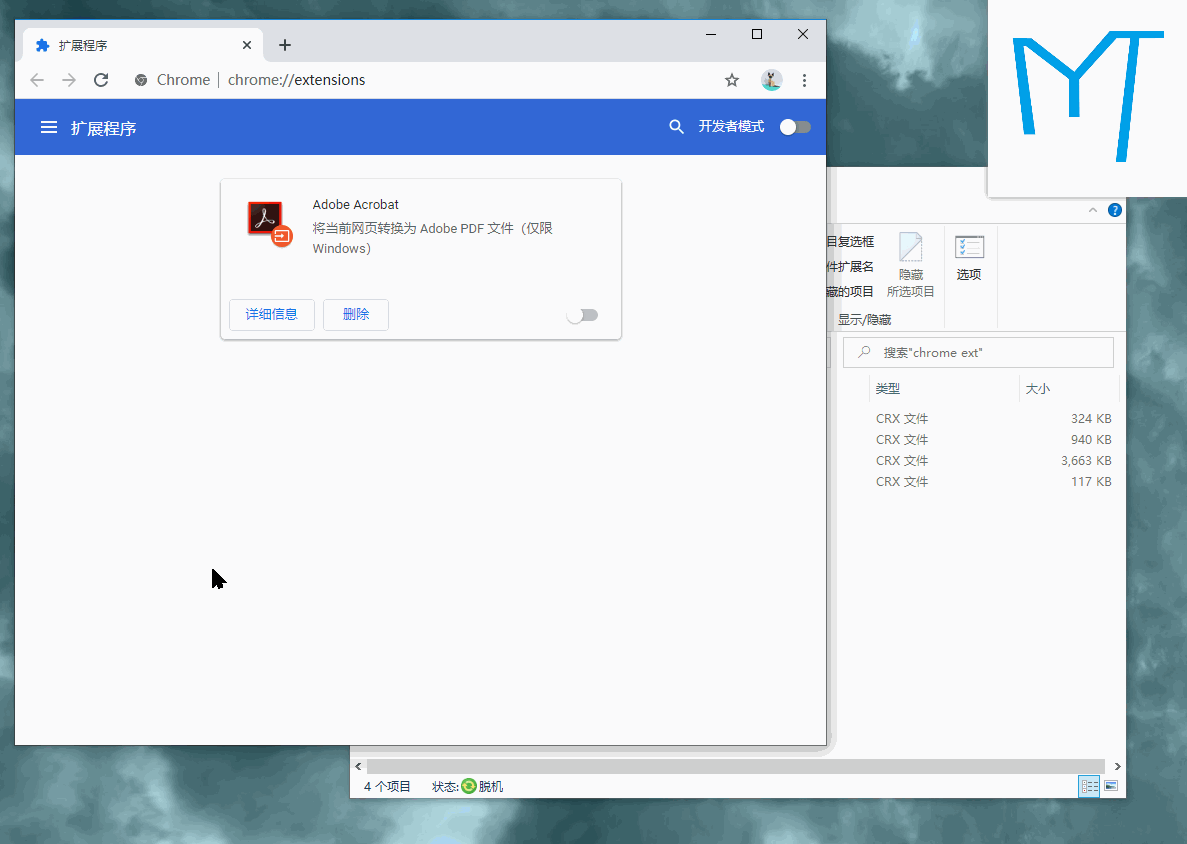Switch Explorer to large icons view
This screenshot has height=844, width=1187.
click(1110, 786)
